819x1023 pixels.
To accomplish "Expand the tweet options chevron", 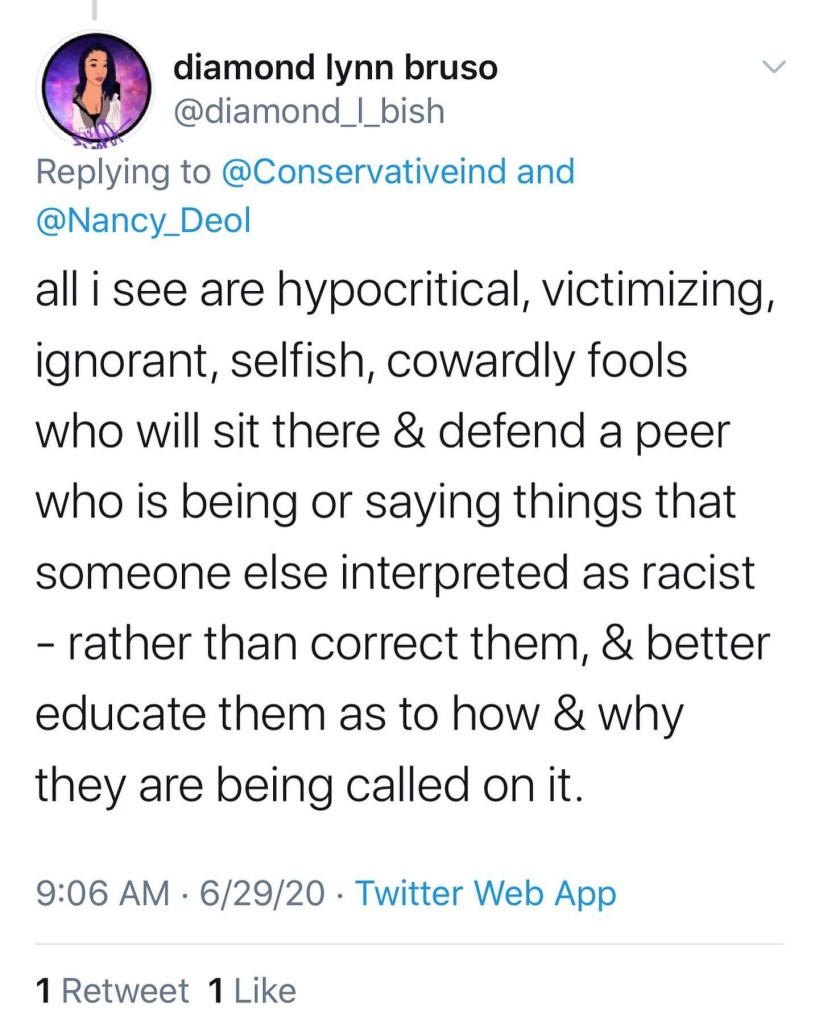I will (775, 67).
